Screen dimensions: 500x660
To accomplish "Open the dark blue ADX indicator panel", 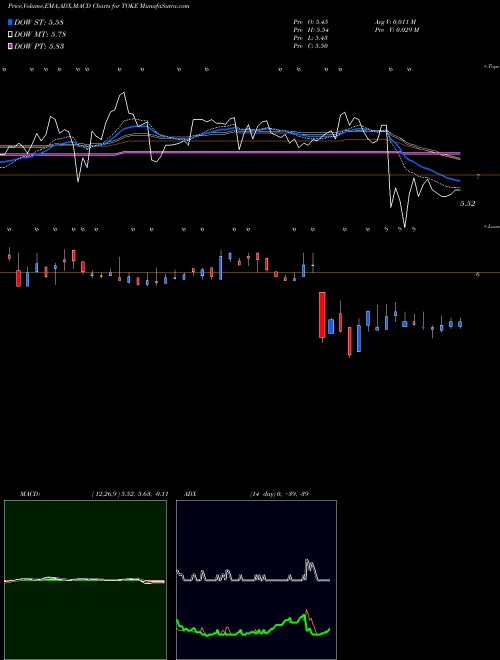I will (x=256, y=580).
